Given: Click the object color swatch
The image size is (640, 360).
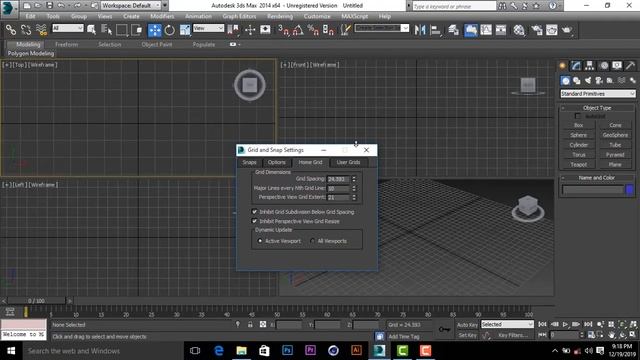Looking at the screenshot, I should pyautogui.click(x=629, y=189).
